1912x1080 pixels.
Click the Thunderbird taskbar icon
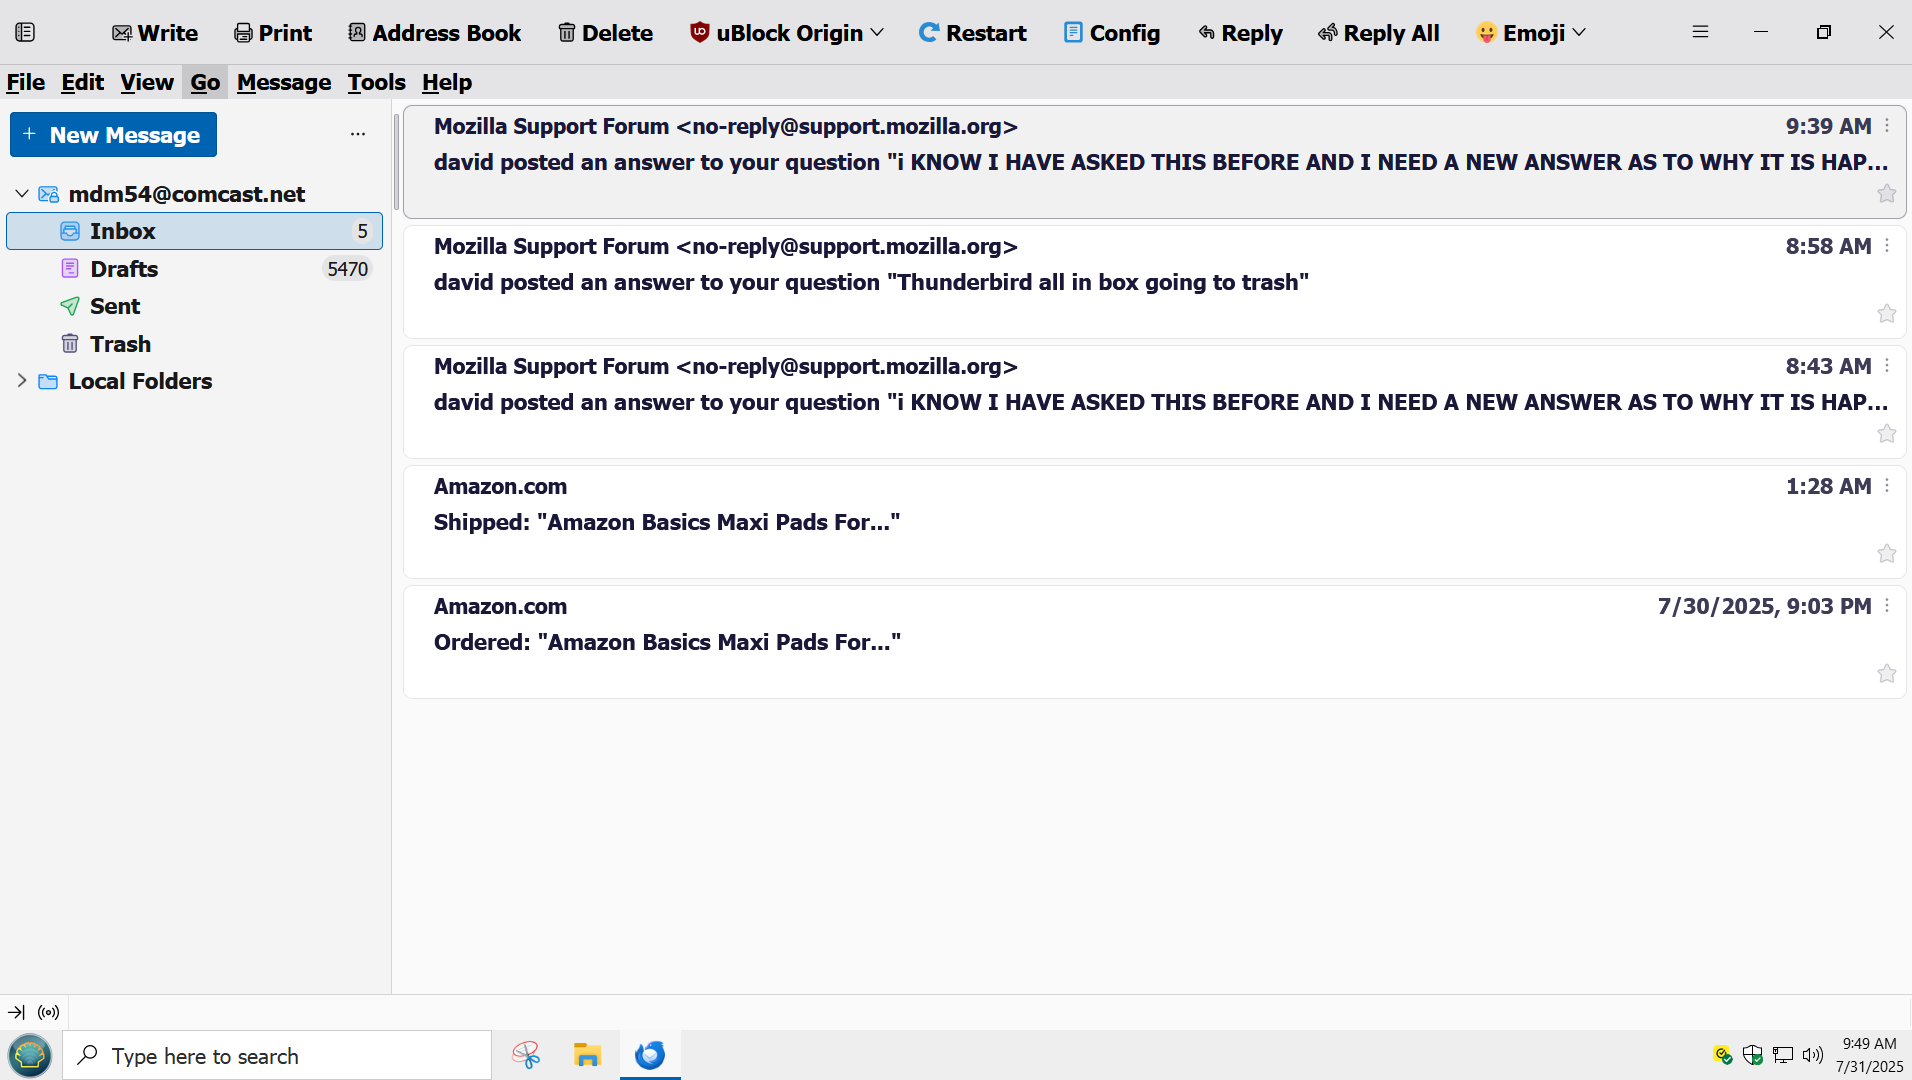coord(650,1055)
